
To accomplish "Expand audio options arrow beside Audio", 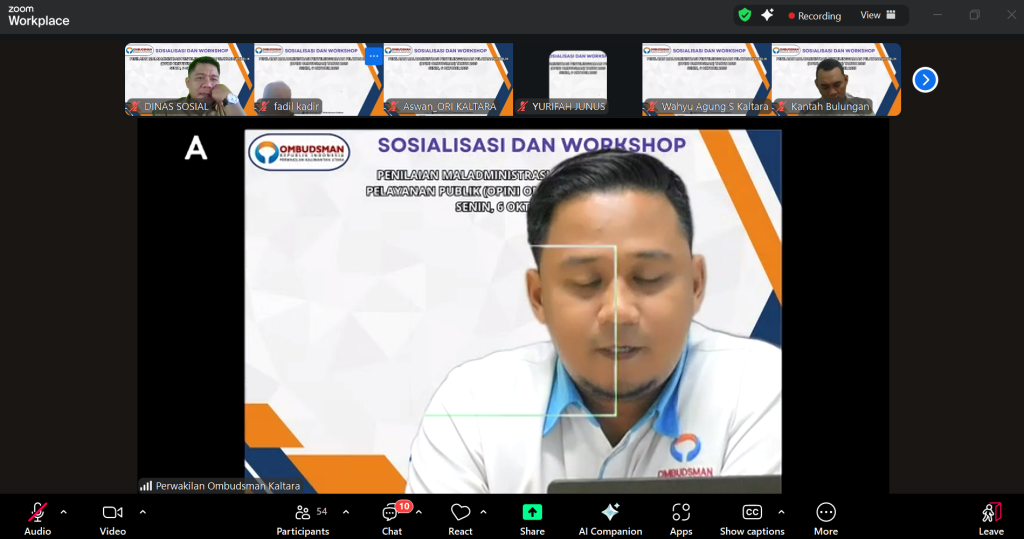I will pos(64,512).
